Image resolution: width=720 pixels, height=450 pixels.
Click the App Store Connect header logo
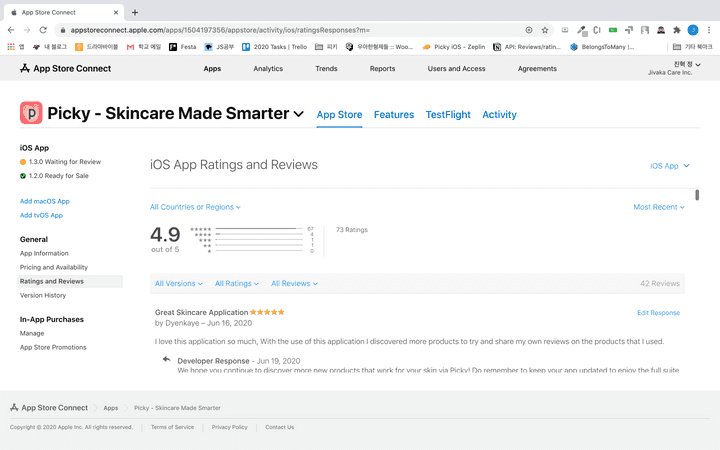pyautogui.click(x=65, y=69)
